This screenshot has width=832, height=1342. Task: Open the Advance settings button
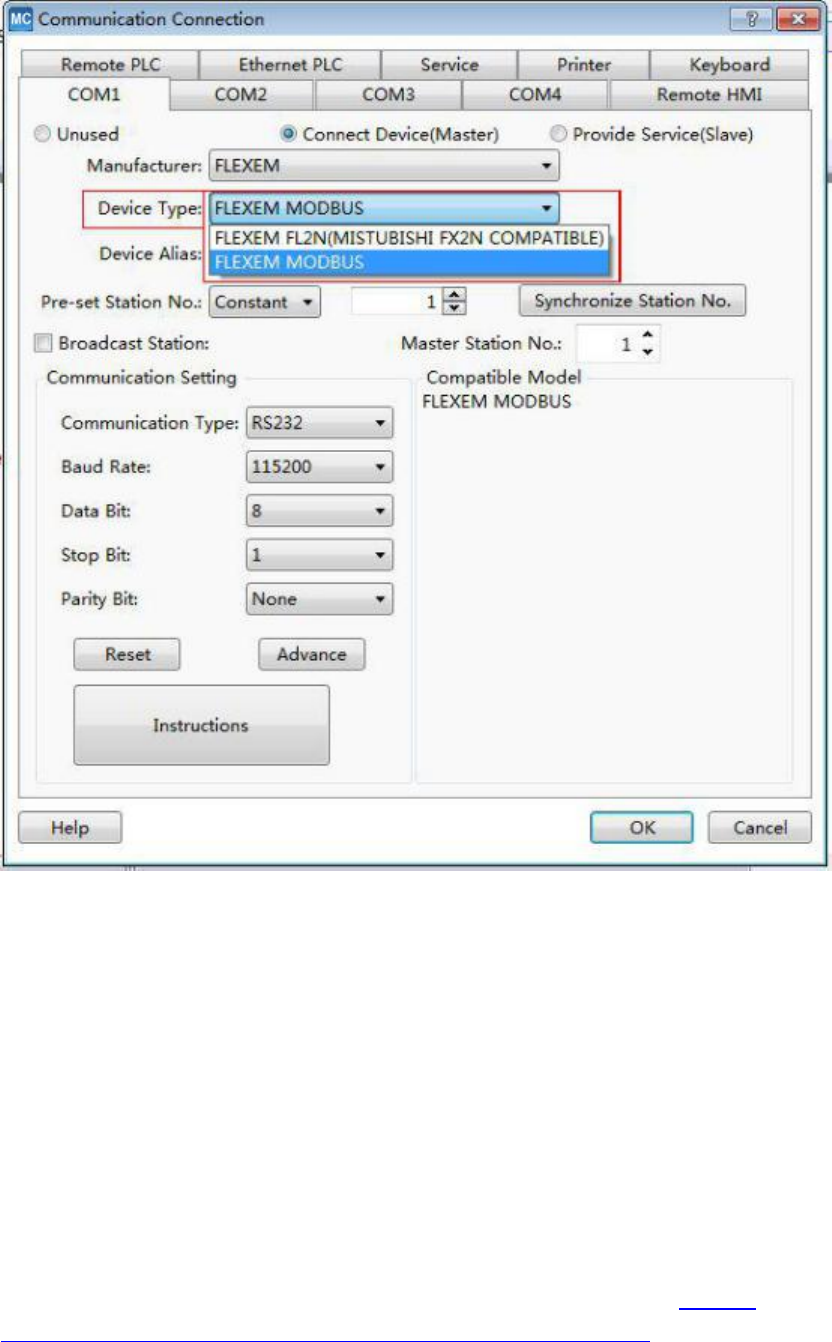tap(312, 655)
